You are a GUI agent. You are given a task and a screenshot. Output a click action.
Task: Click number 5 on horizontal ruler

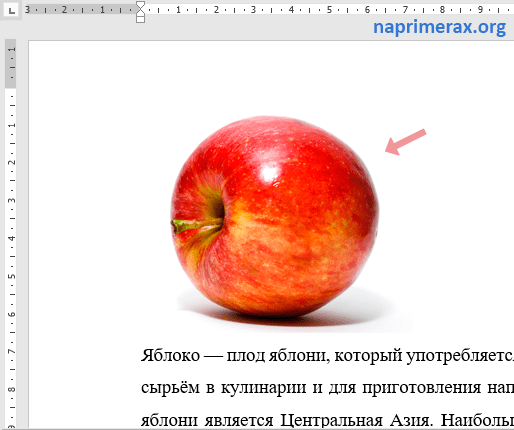pyautogui.click(x=329, y=10)
